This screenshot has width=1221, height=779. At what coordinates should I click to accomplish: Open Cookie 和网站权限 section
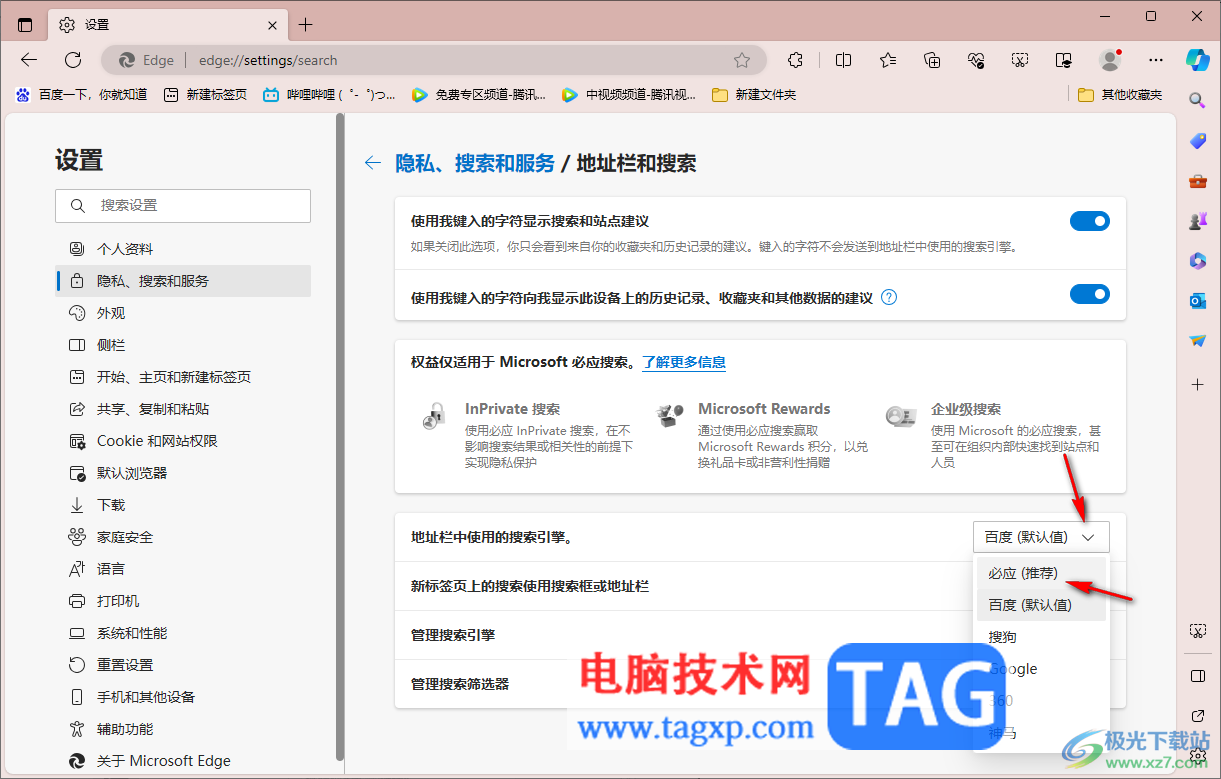[183, 441]
